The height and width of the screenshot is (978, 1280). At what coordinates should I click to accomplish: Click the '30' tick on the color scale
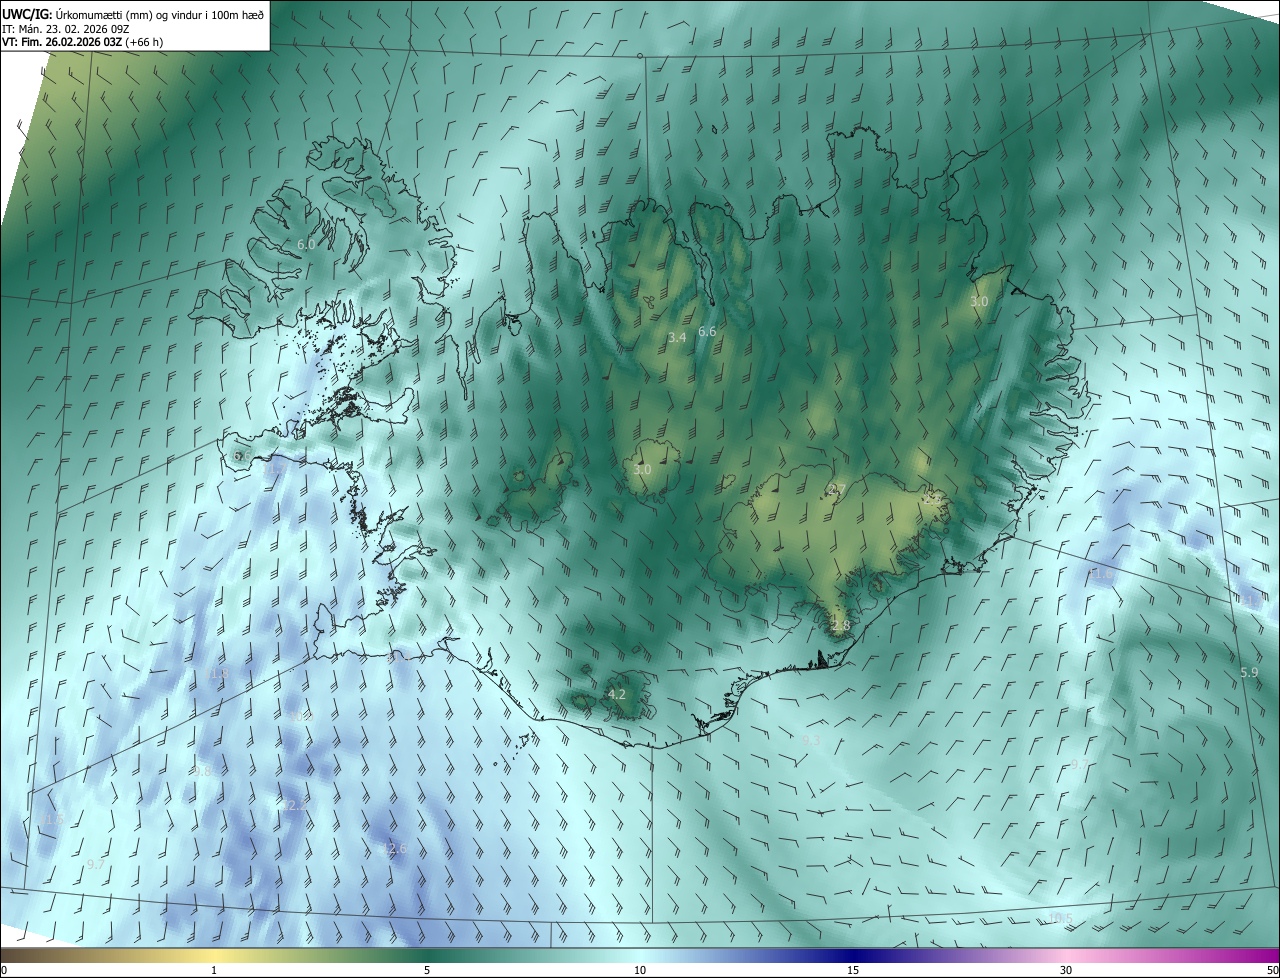coord(1066,970)
